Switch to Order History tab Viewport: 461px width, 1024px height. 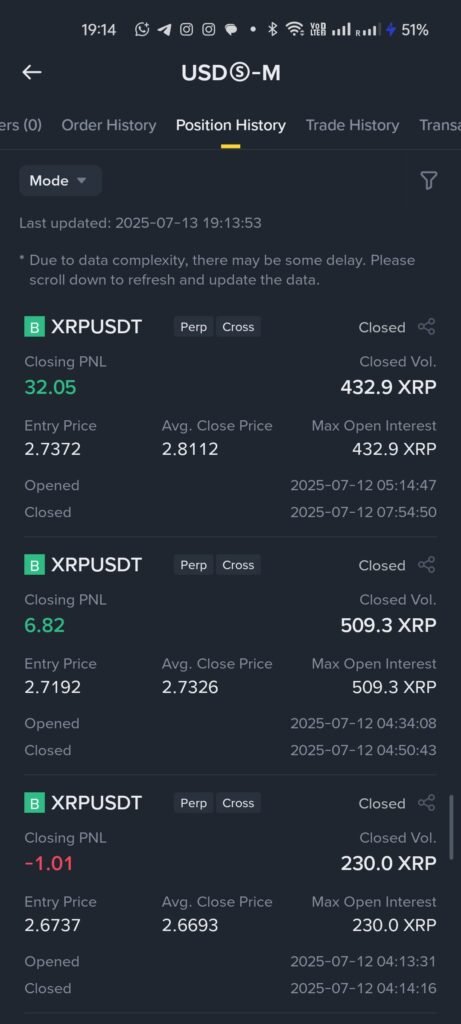tap(108, 125)
